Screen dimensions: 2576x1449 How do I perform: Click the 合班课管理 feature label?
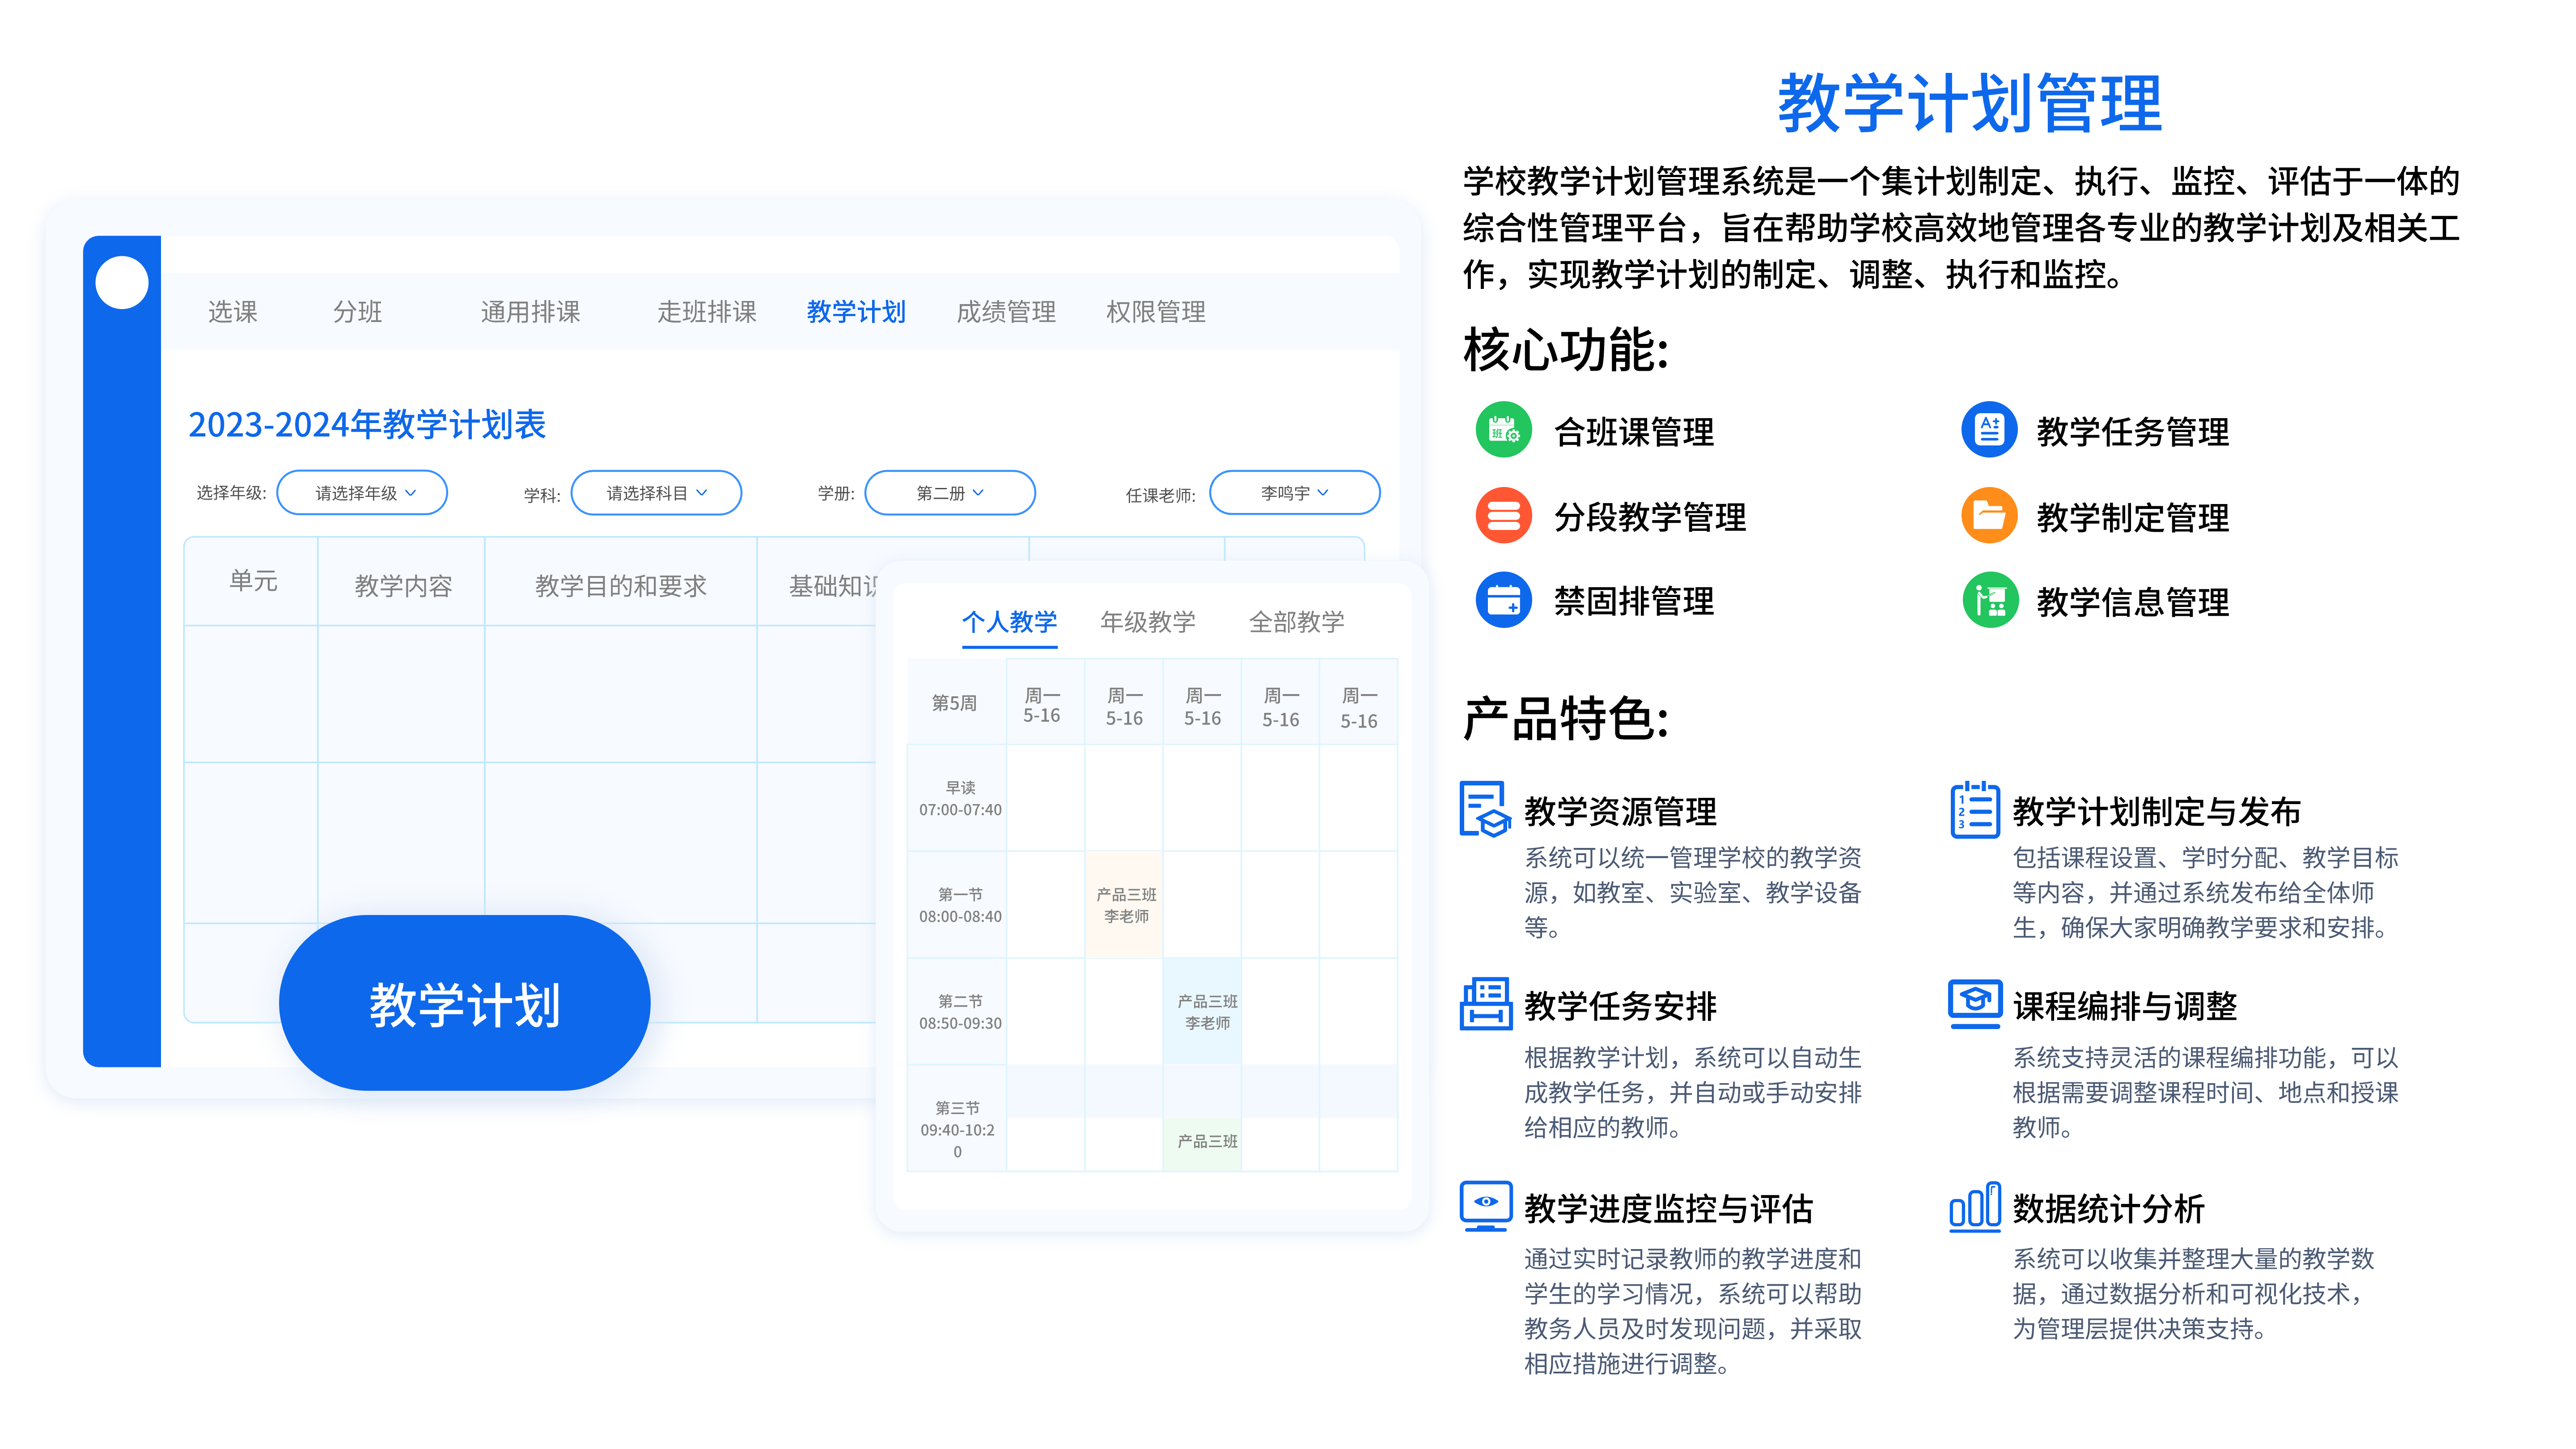pos(1634,431)
